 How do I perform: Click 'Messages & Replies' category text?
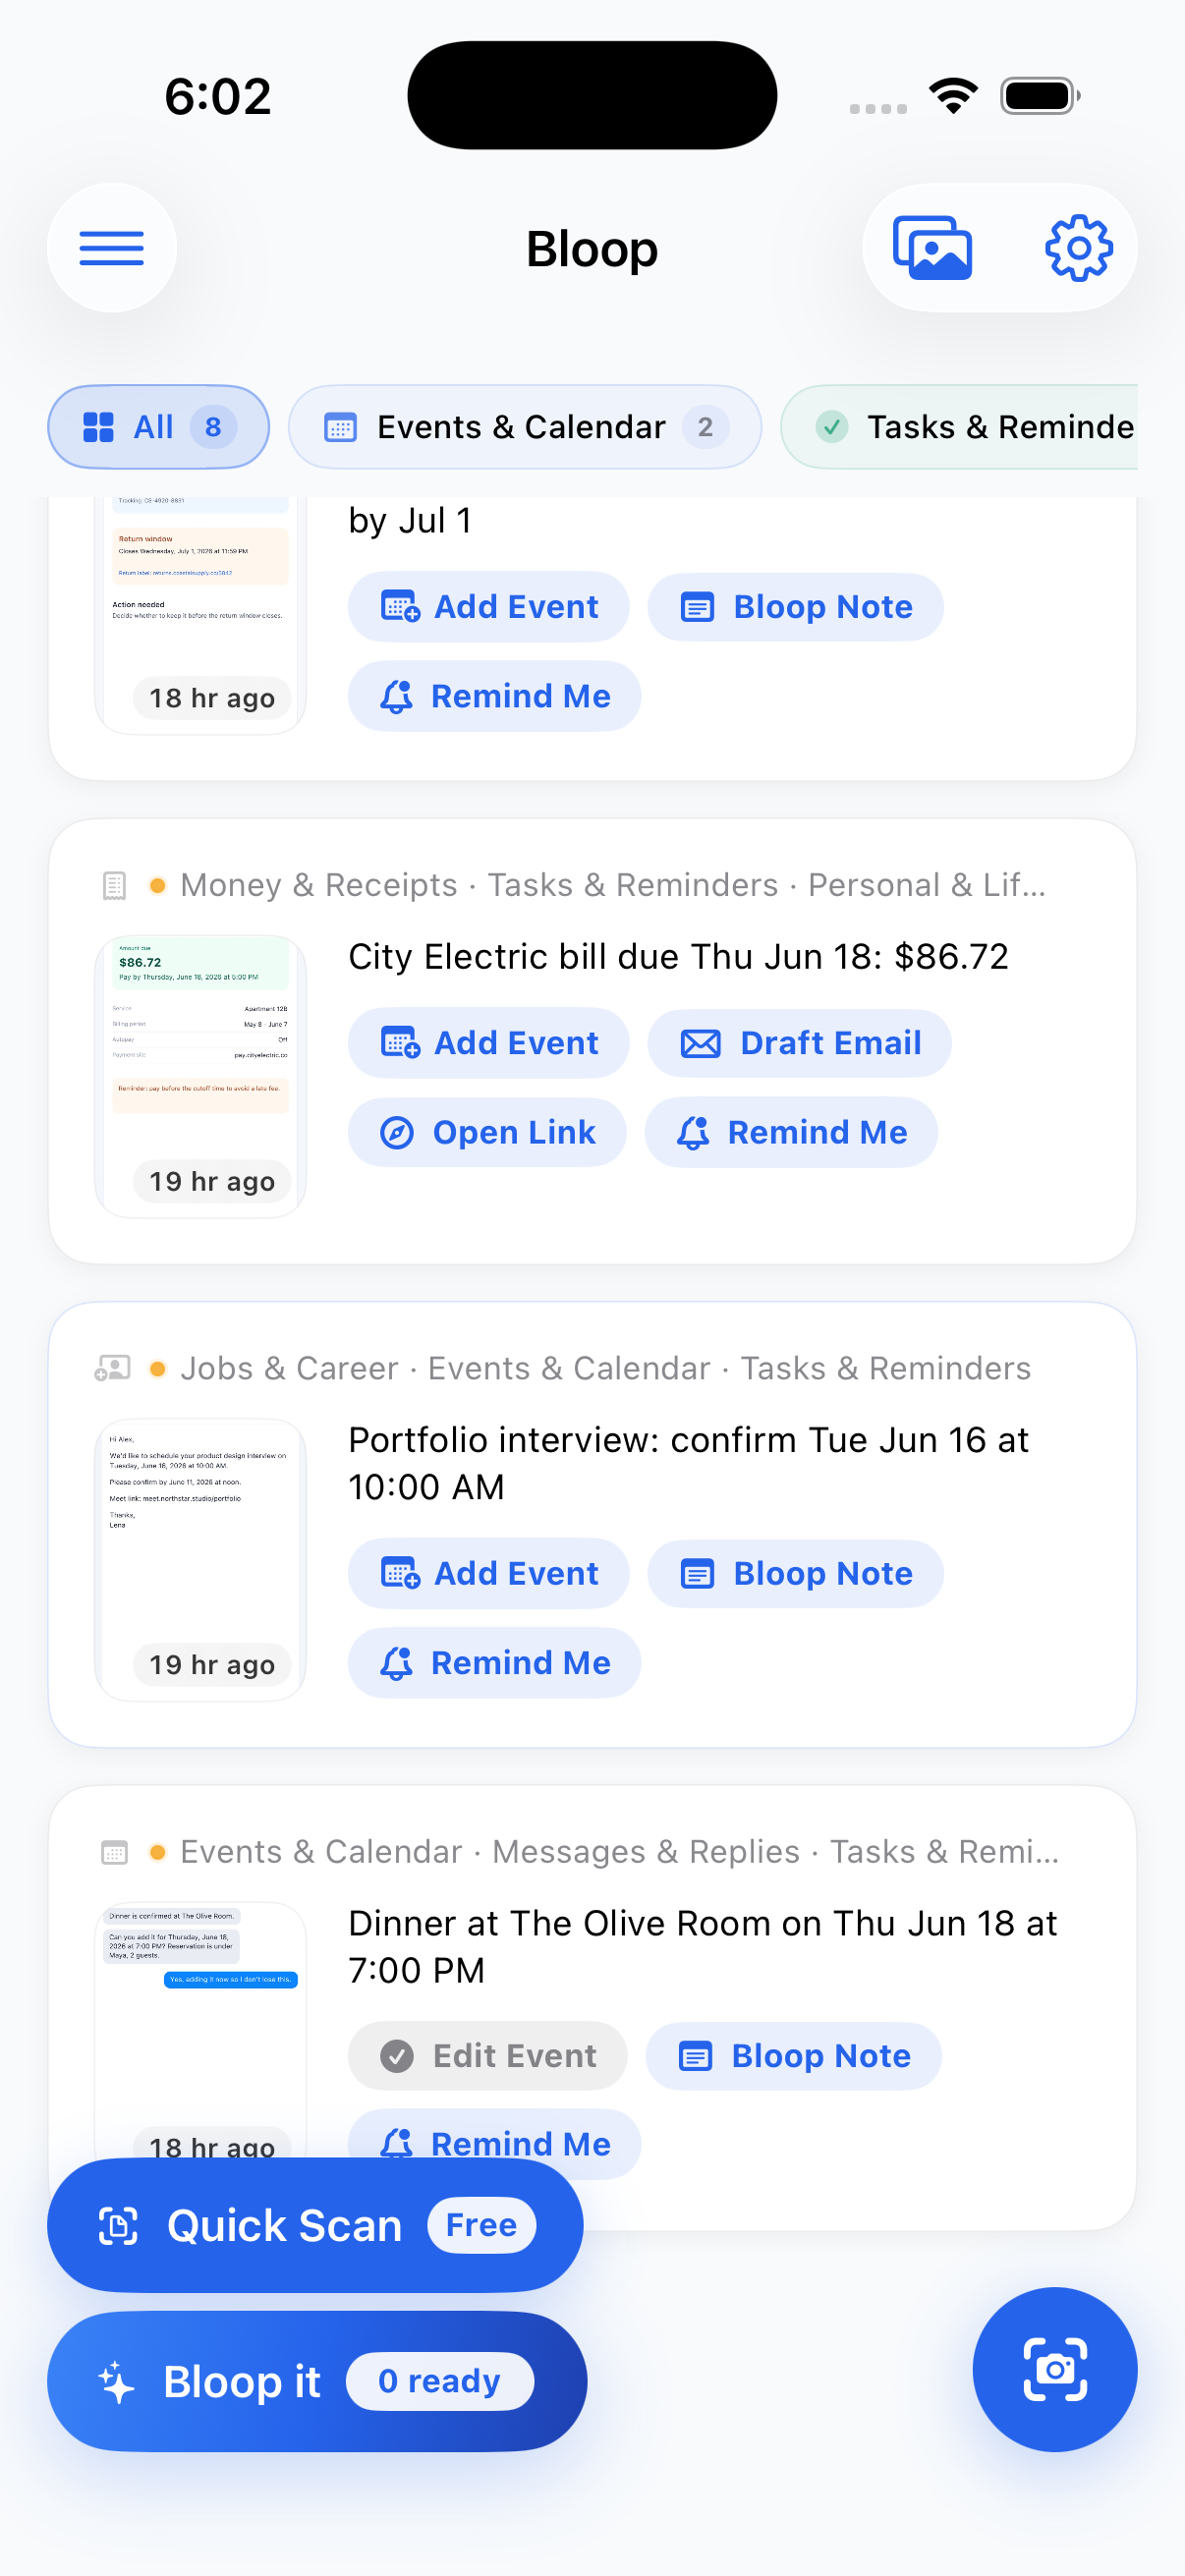tap(646, 1852)
